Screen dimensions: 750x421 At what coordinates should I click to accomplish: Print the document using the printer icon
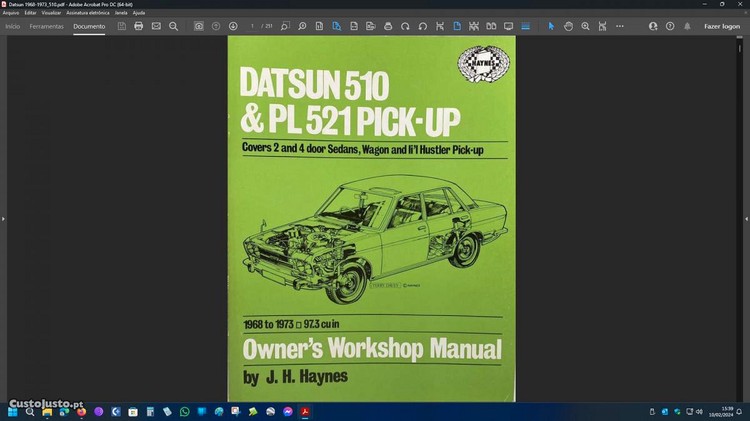139,26
